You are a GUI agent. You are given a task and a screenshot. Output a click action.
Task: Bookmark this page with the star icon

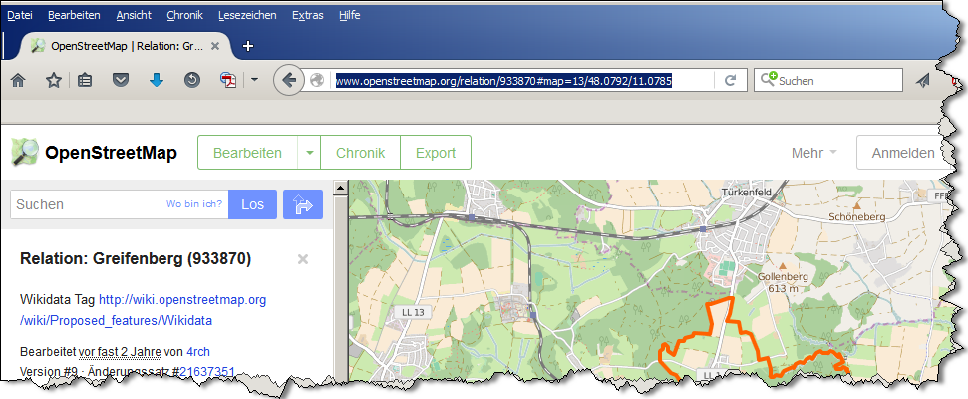click(x=54, y=80)
